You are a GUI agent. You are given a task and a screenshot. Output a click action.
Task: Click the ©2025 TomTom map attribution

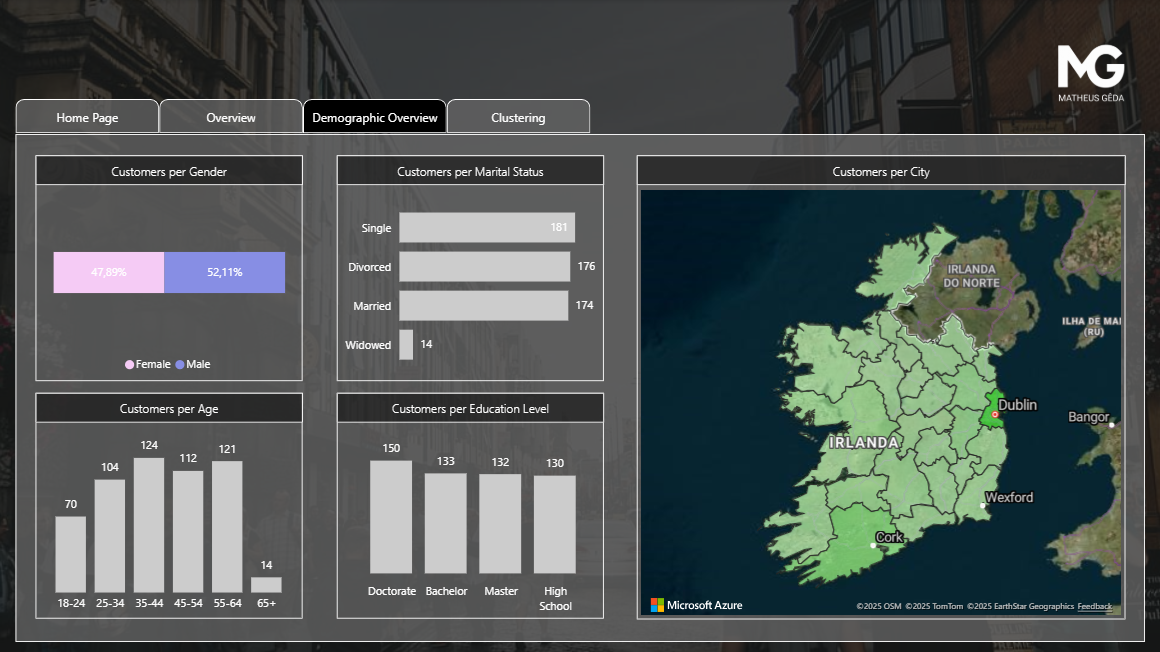point(934,606)
